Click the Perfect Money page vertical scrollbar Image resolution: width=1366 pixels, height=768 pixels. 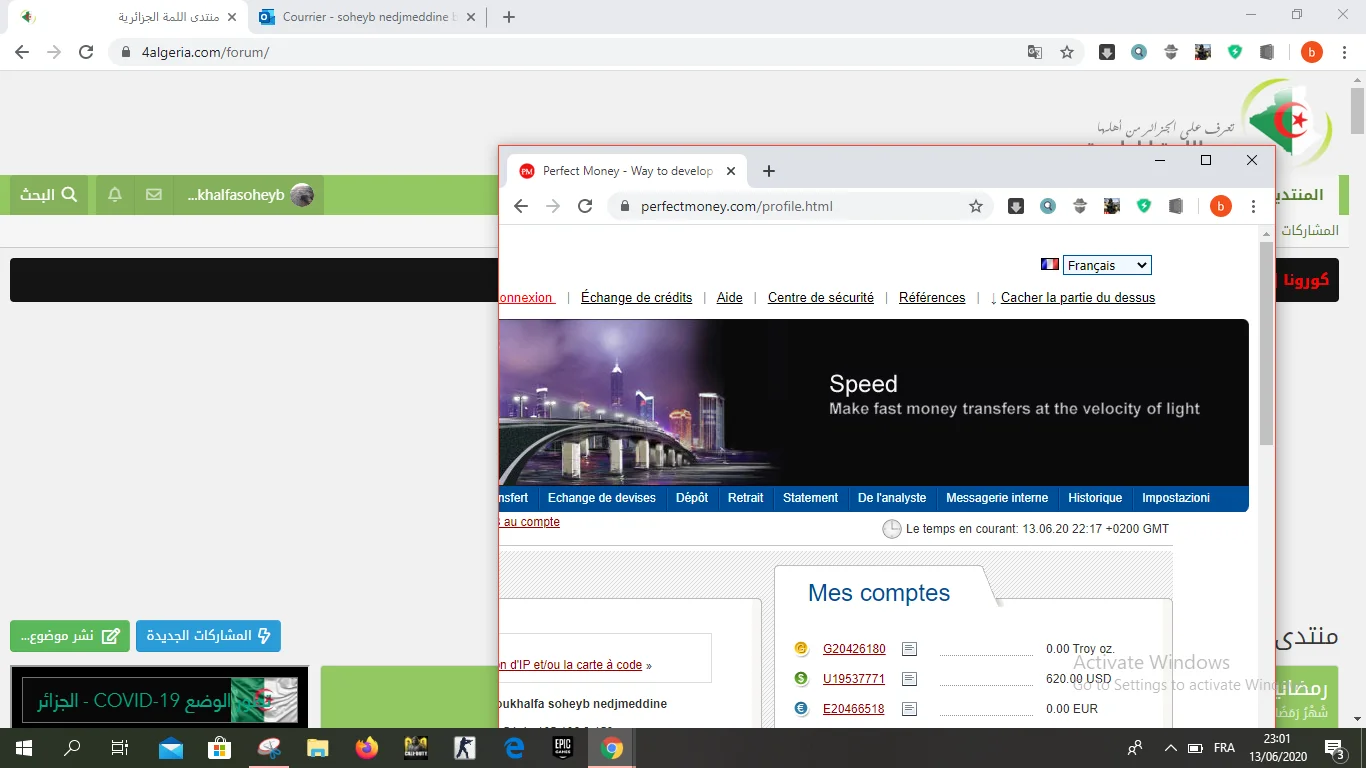1266,345
